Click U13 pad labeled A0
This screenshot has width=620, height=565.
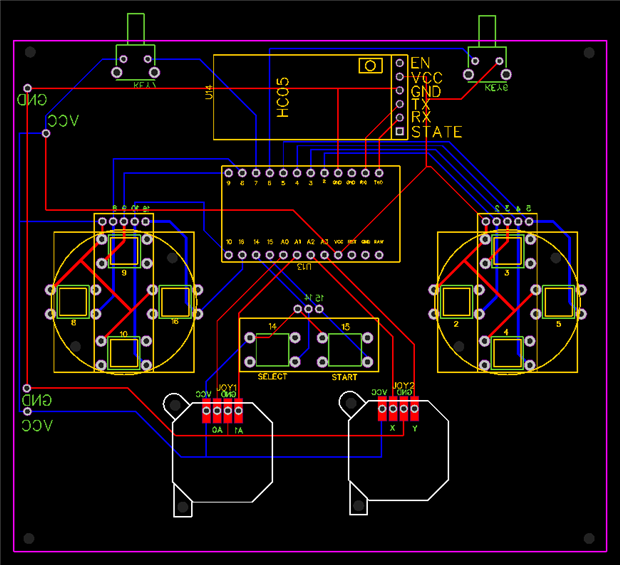point(283,255)
